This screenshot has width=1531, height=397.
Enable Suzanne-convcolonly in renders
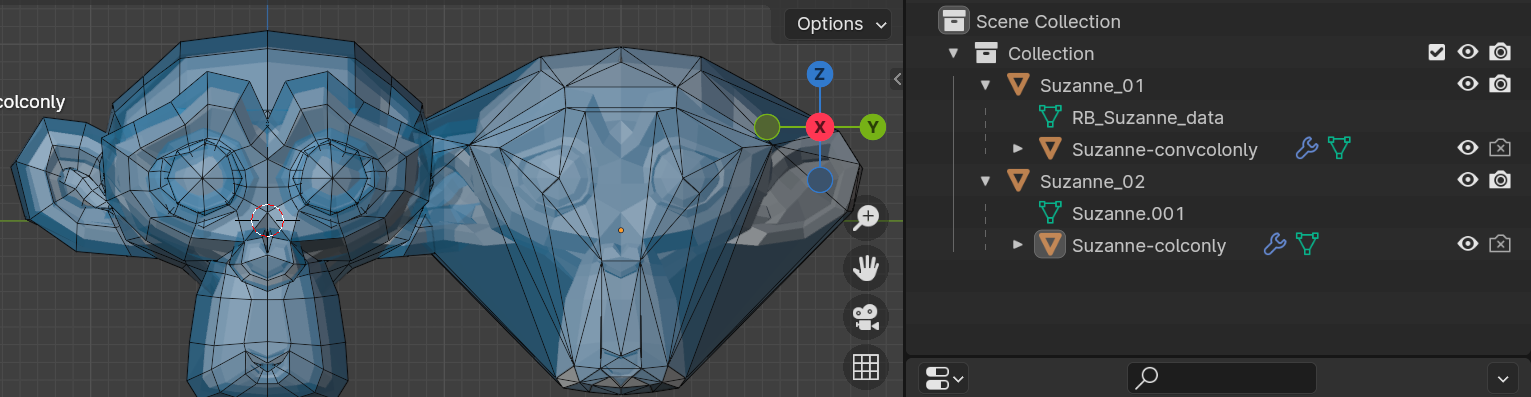click(1500, 148)
